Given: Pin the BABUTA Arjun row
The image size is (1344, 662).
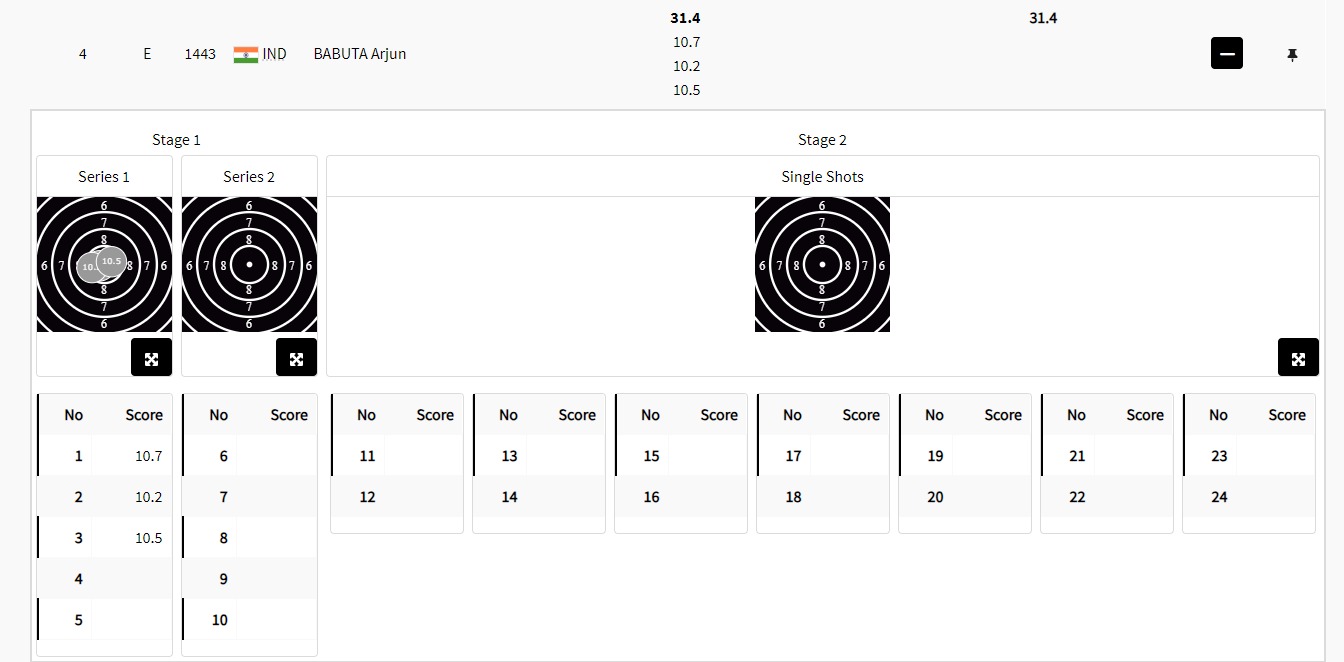Looking at the screenshot, I should 1292,55.
